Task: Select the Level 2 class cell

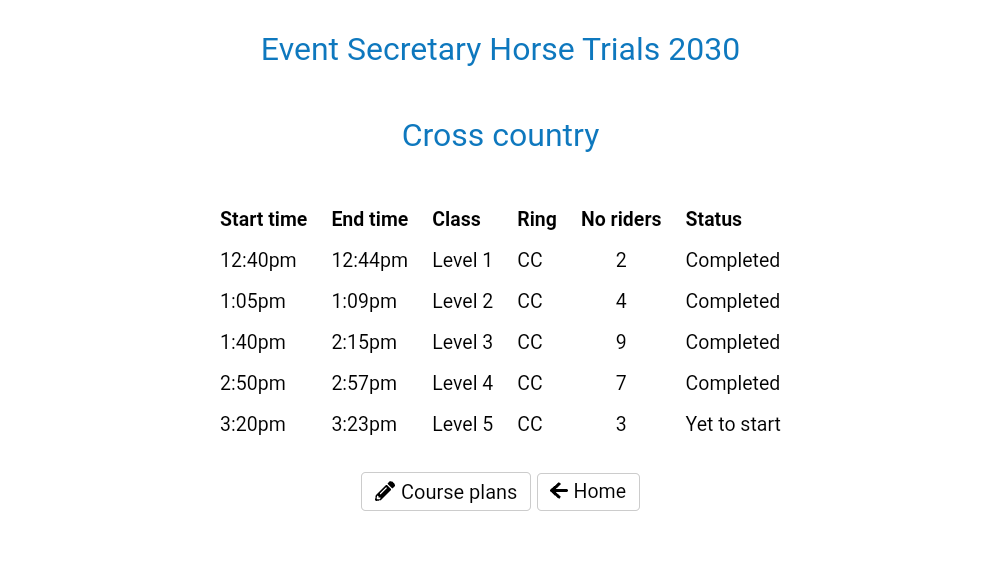Action: tap(462, 301)
